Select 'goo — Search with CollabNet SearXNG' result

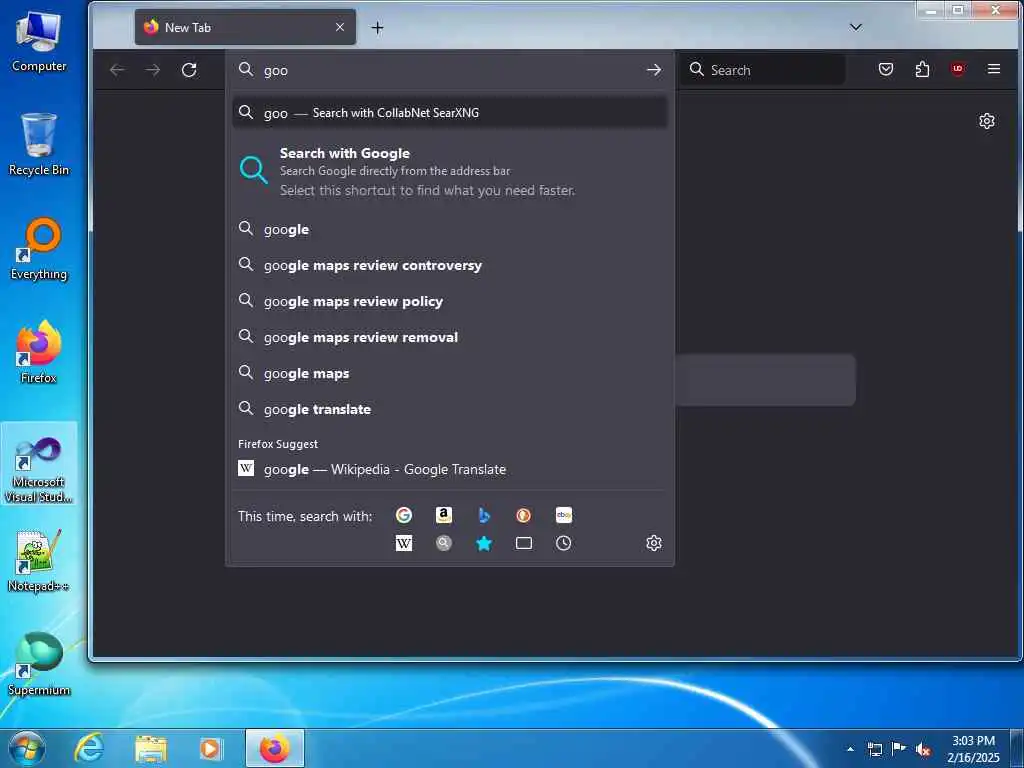pyautogui.click(x=450, y=112)
